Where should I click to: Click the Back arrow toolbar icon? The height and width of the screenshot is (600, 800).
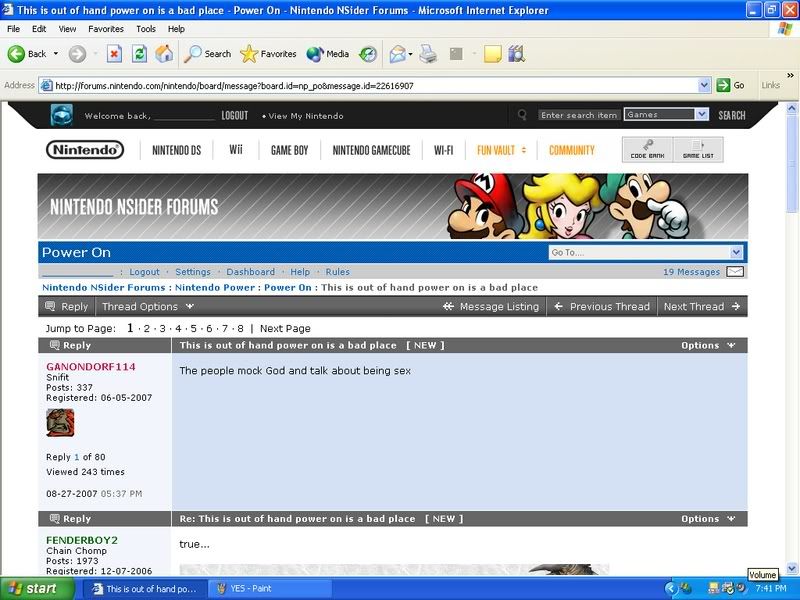[16, 54]
